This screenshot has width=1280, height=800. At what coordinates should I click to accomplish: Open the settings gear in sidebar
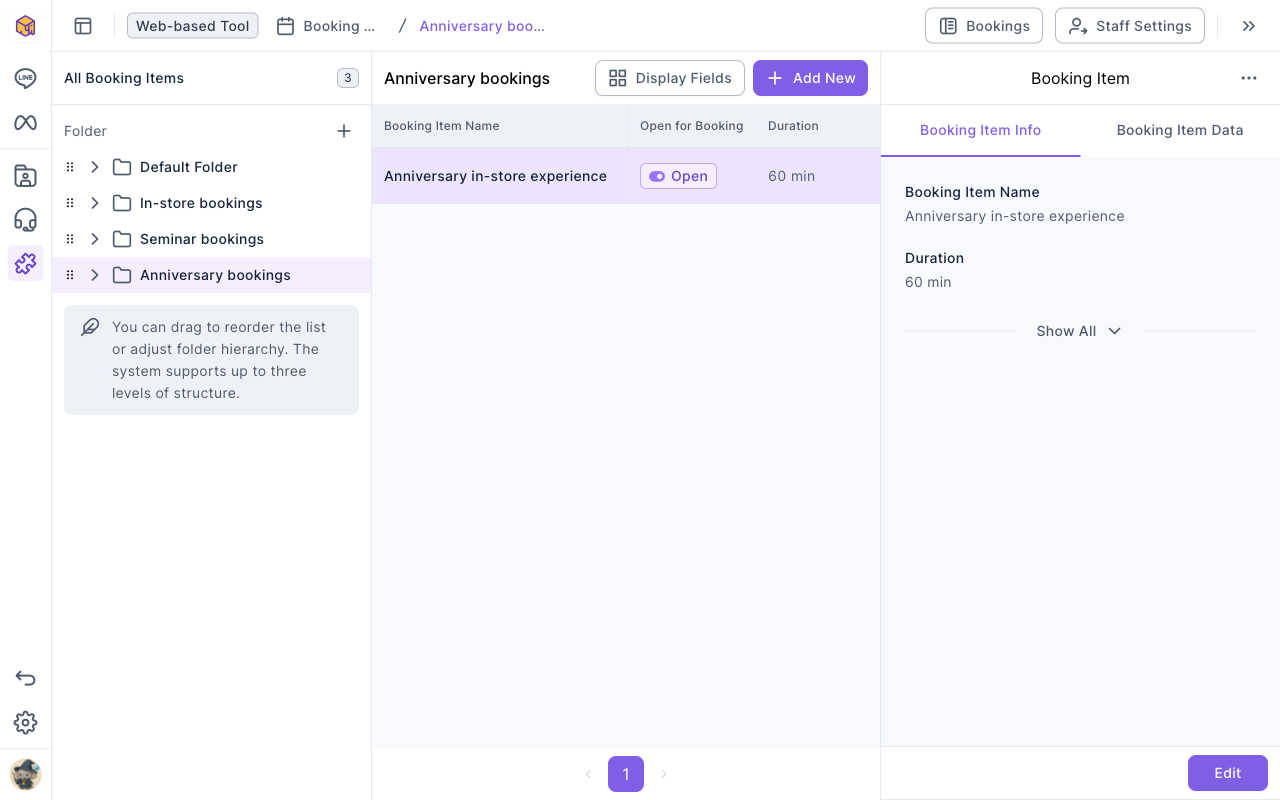coord(25,723)
